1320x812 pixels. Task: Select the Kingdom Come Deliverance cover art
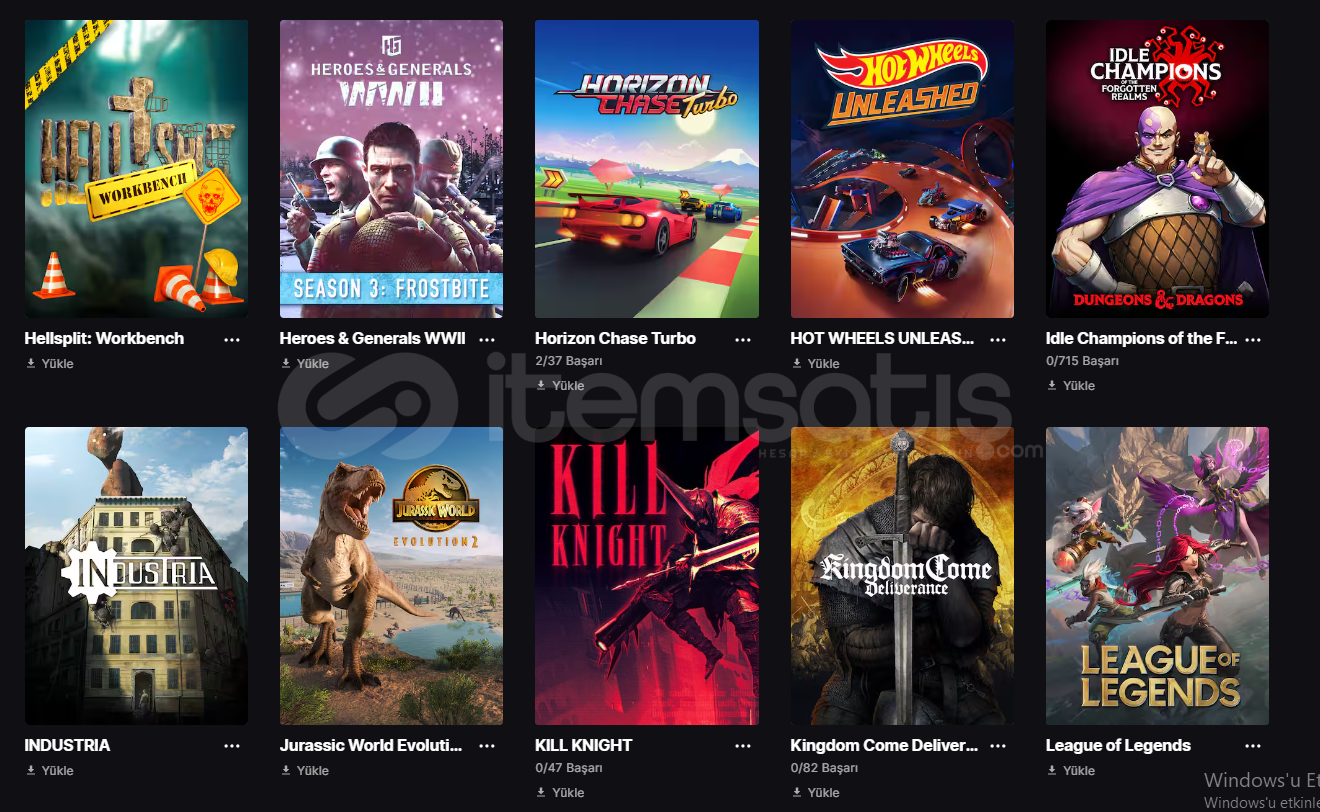pyautogui.click(x=902, y=576)
